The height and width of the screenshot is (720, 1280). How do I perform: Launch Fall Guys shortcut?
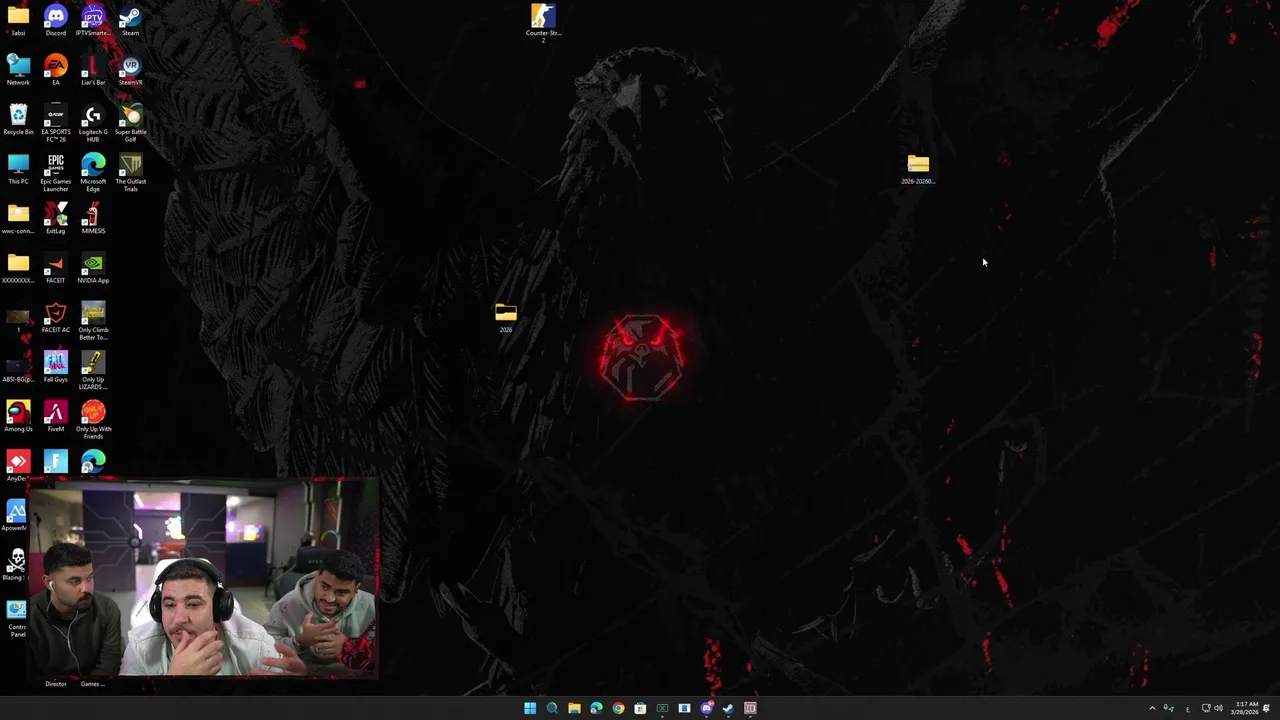pyautogui.click(x=55, y=366)
